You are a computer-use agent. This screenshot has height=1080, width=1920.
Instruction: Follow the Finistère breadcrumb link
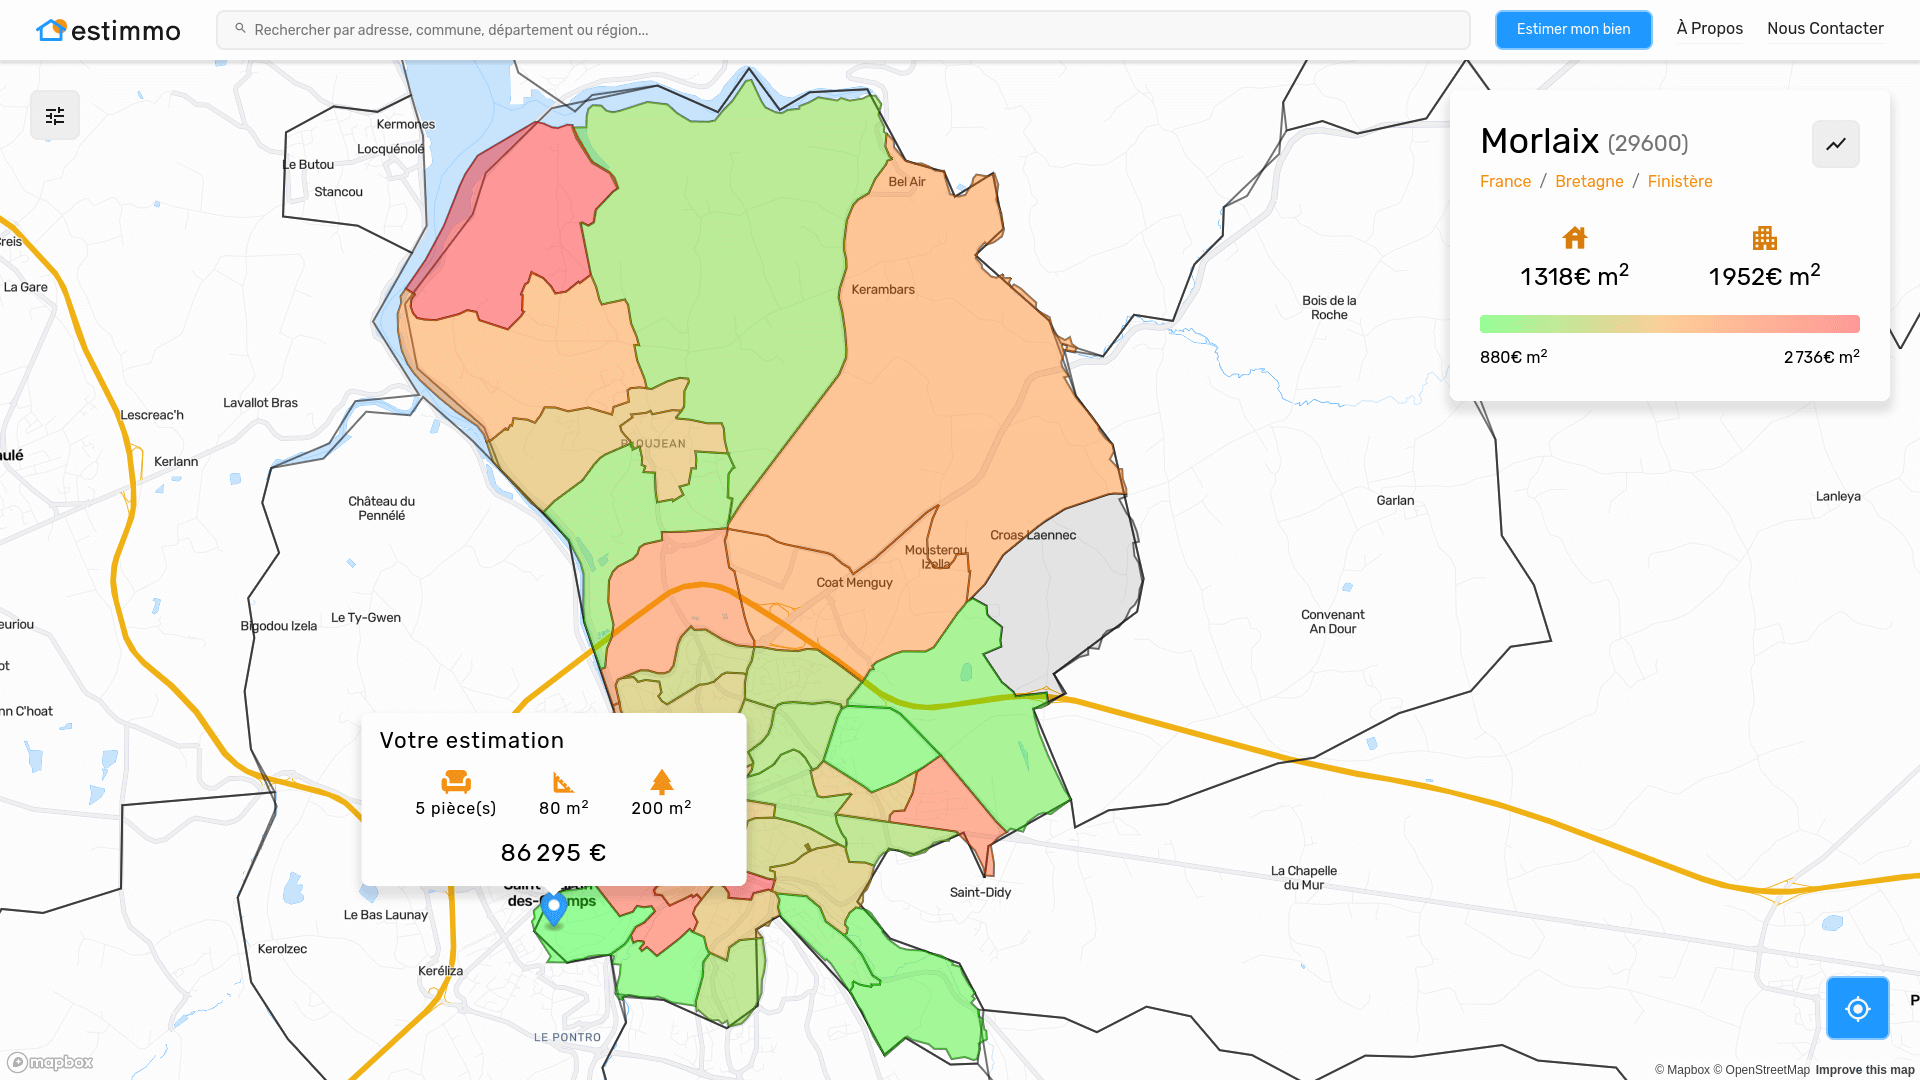(1680, 181)
